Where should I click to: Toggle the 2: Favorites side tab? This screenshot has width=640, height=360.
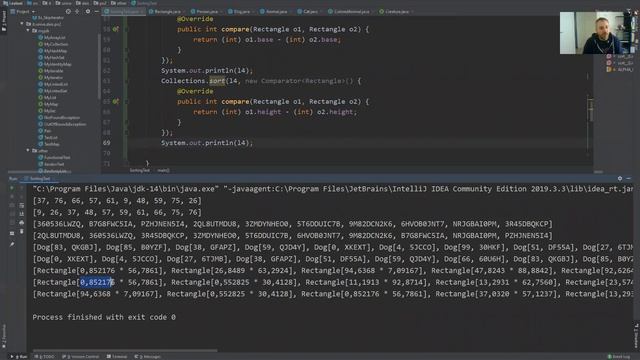(x=4, y=336)
